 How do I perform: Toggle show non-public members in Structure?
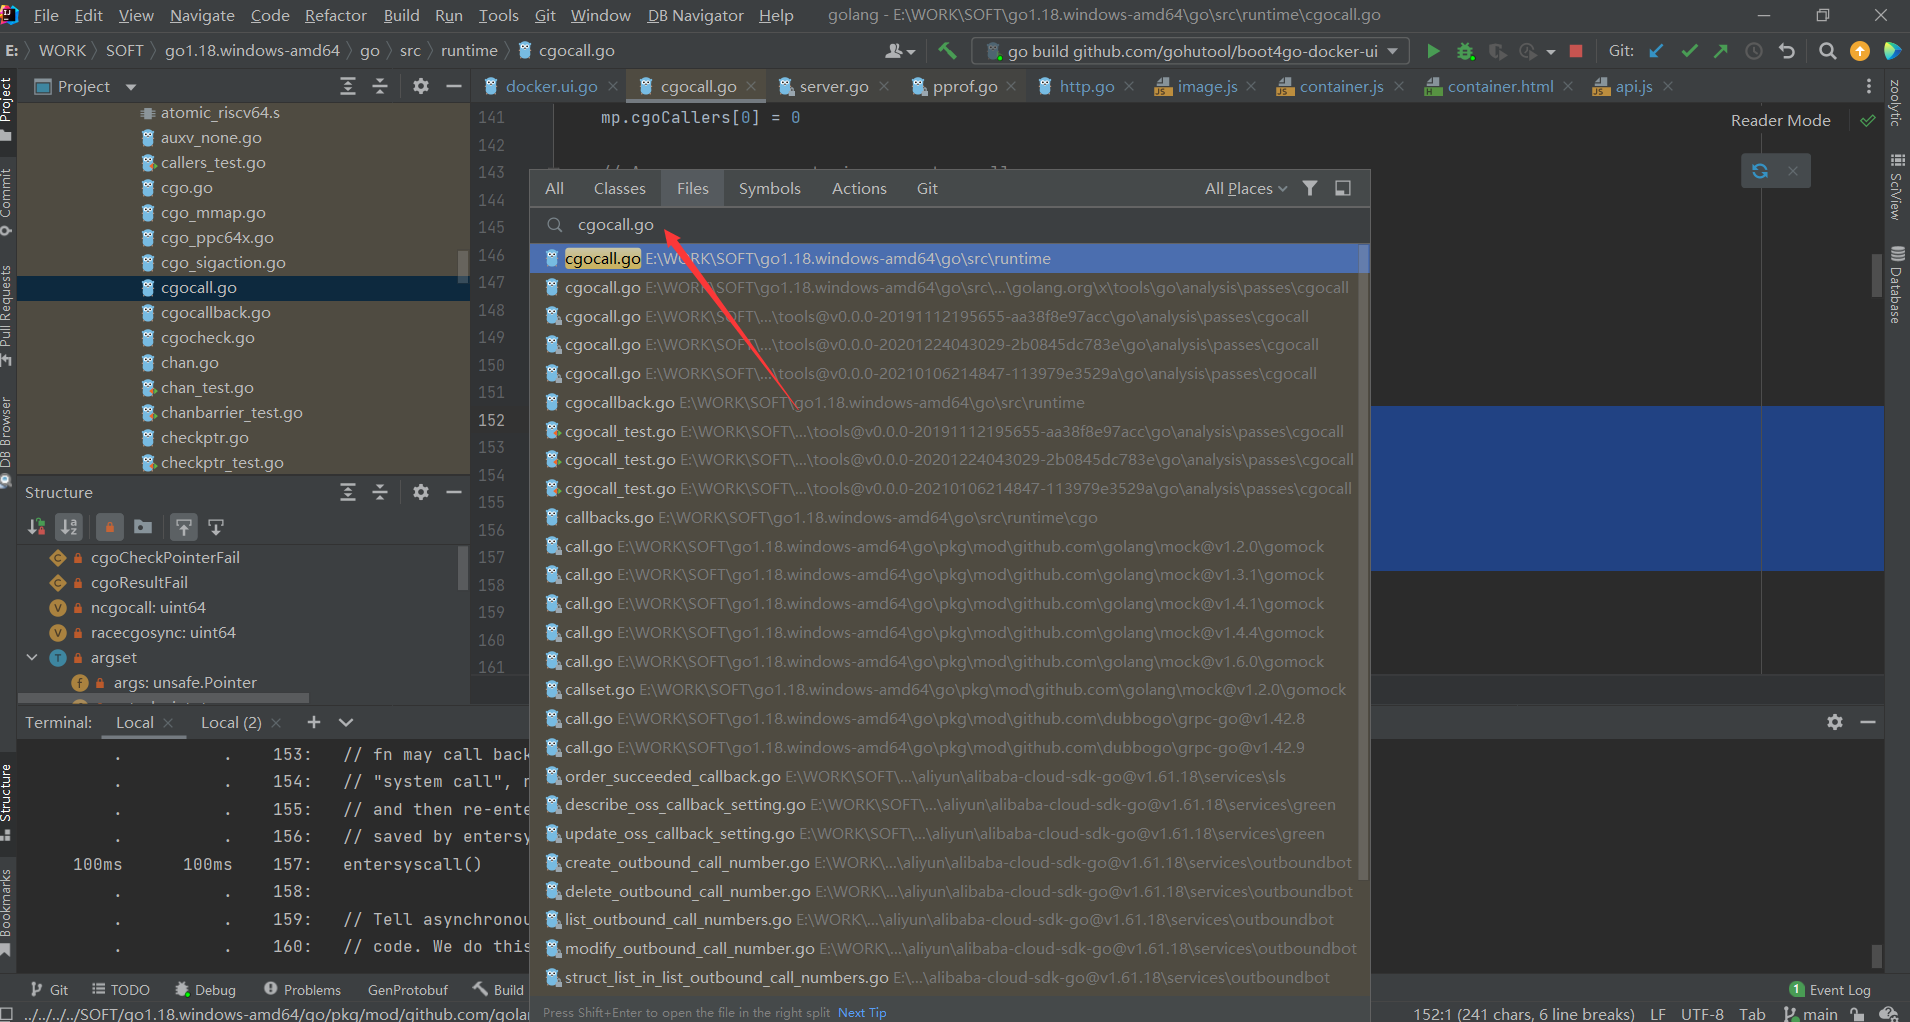click(110, 527)
